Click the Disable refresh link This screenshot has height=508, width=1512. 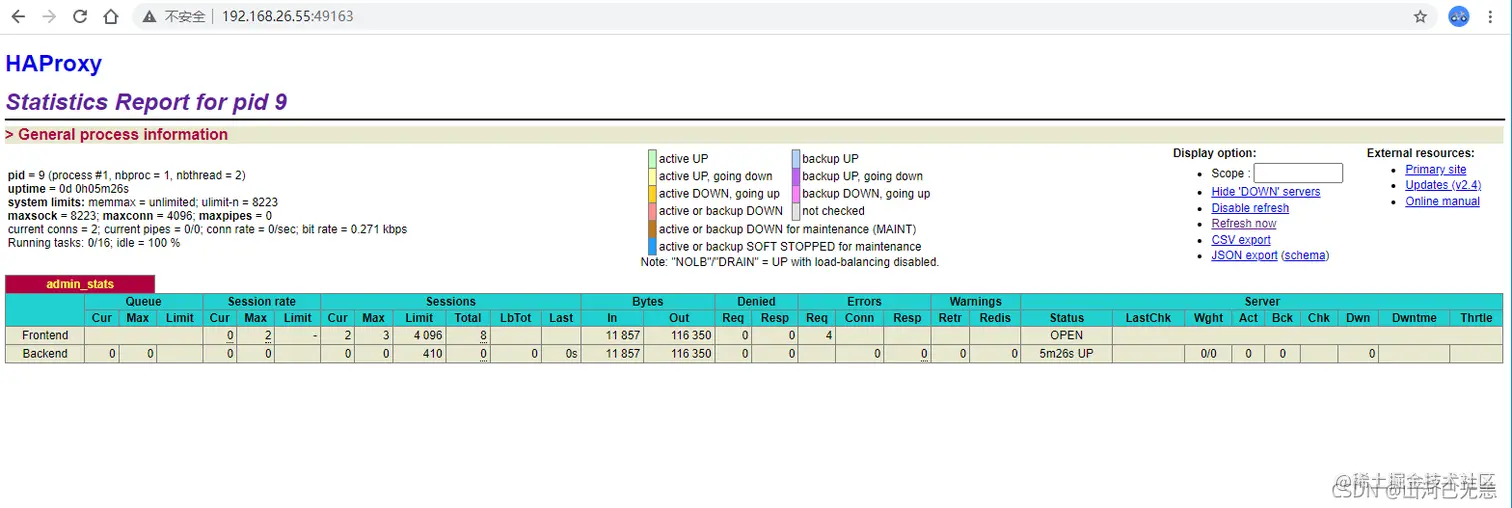[x=1250, y=208]
